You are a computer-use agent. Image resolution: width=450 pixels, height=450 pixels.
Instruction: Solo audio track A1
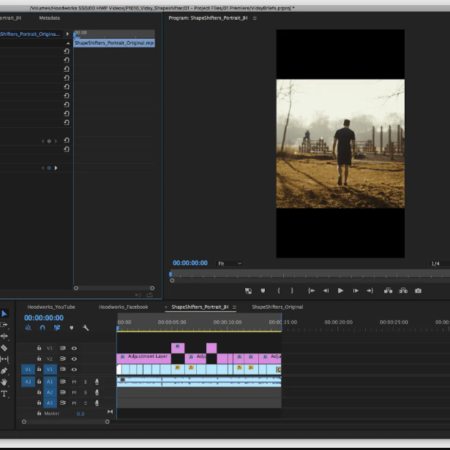85,382
